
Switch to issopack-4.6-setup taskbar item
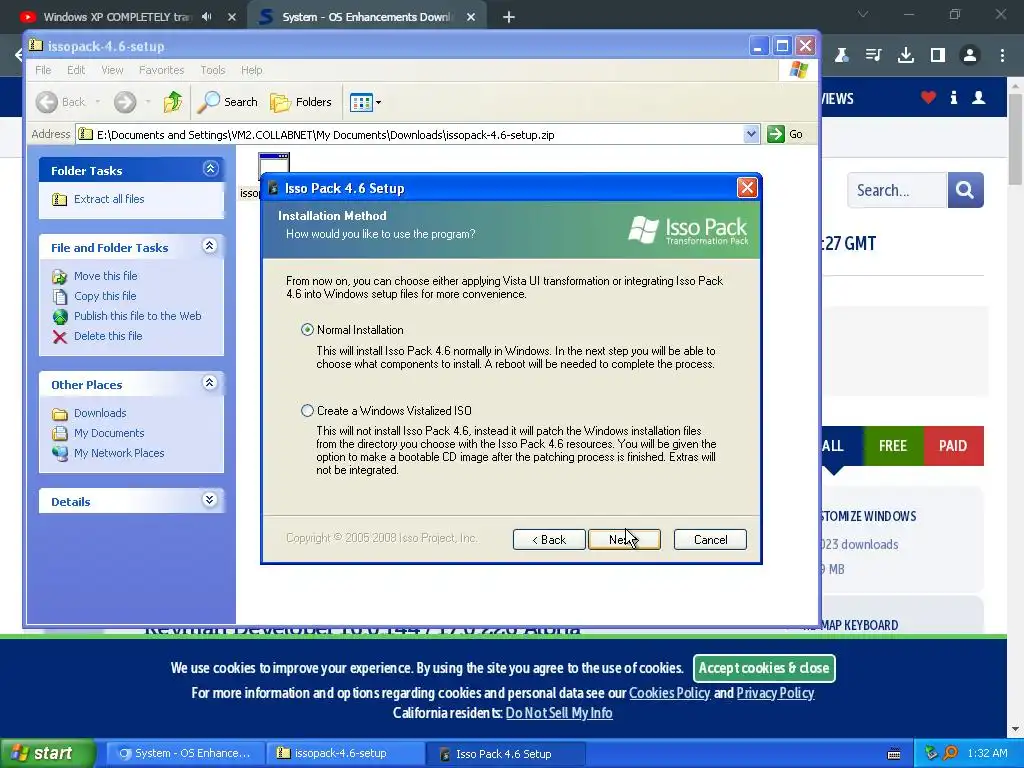tap(346, 754)
